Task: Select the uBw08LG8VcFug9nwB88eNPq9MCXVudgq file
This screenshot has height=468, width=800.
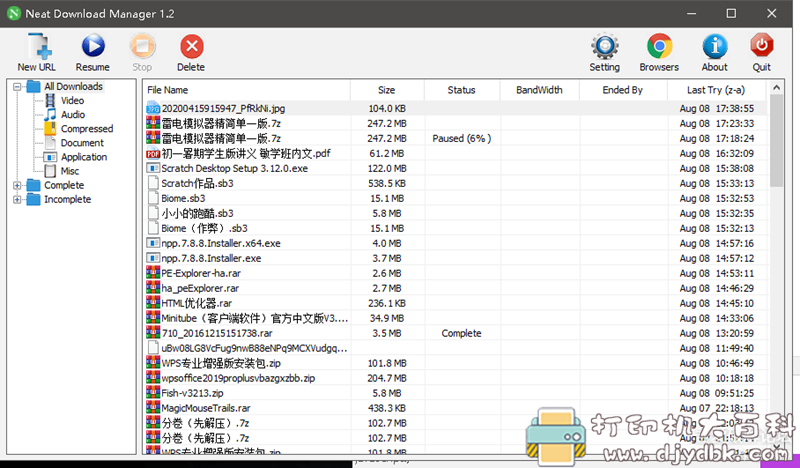Action: pos(254,348)
